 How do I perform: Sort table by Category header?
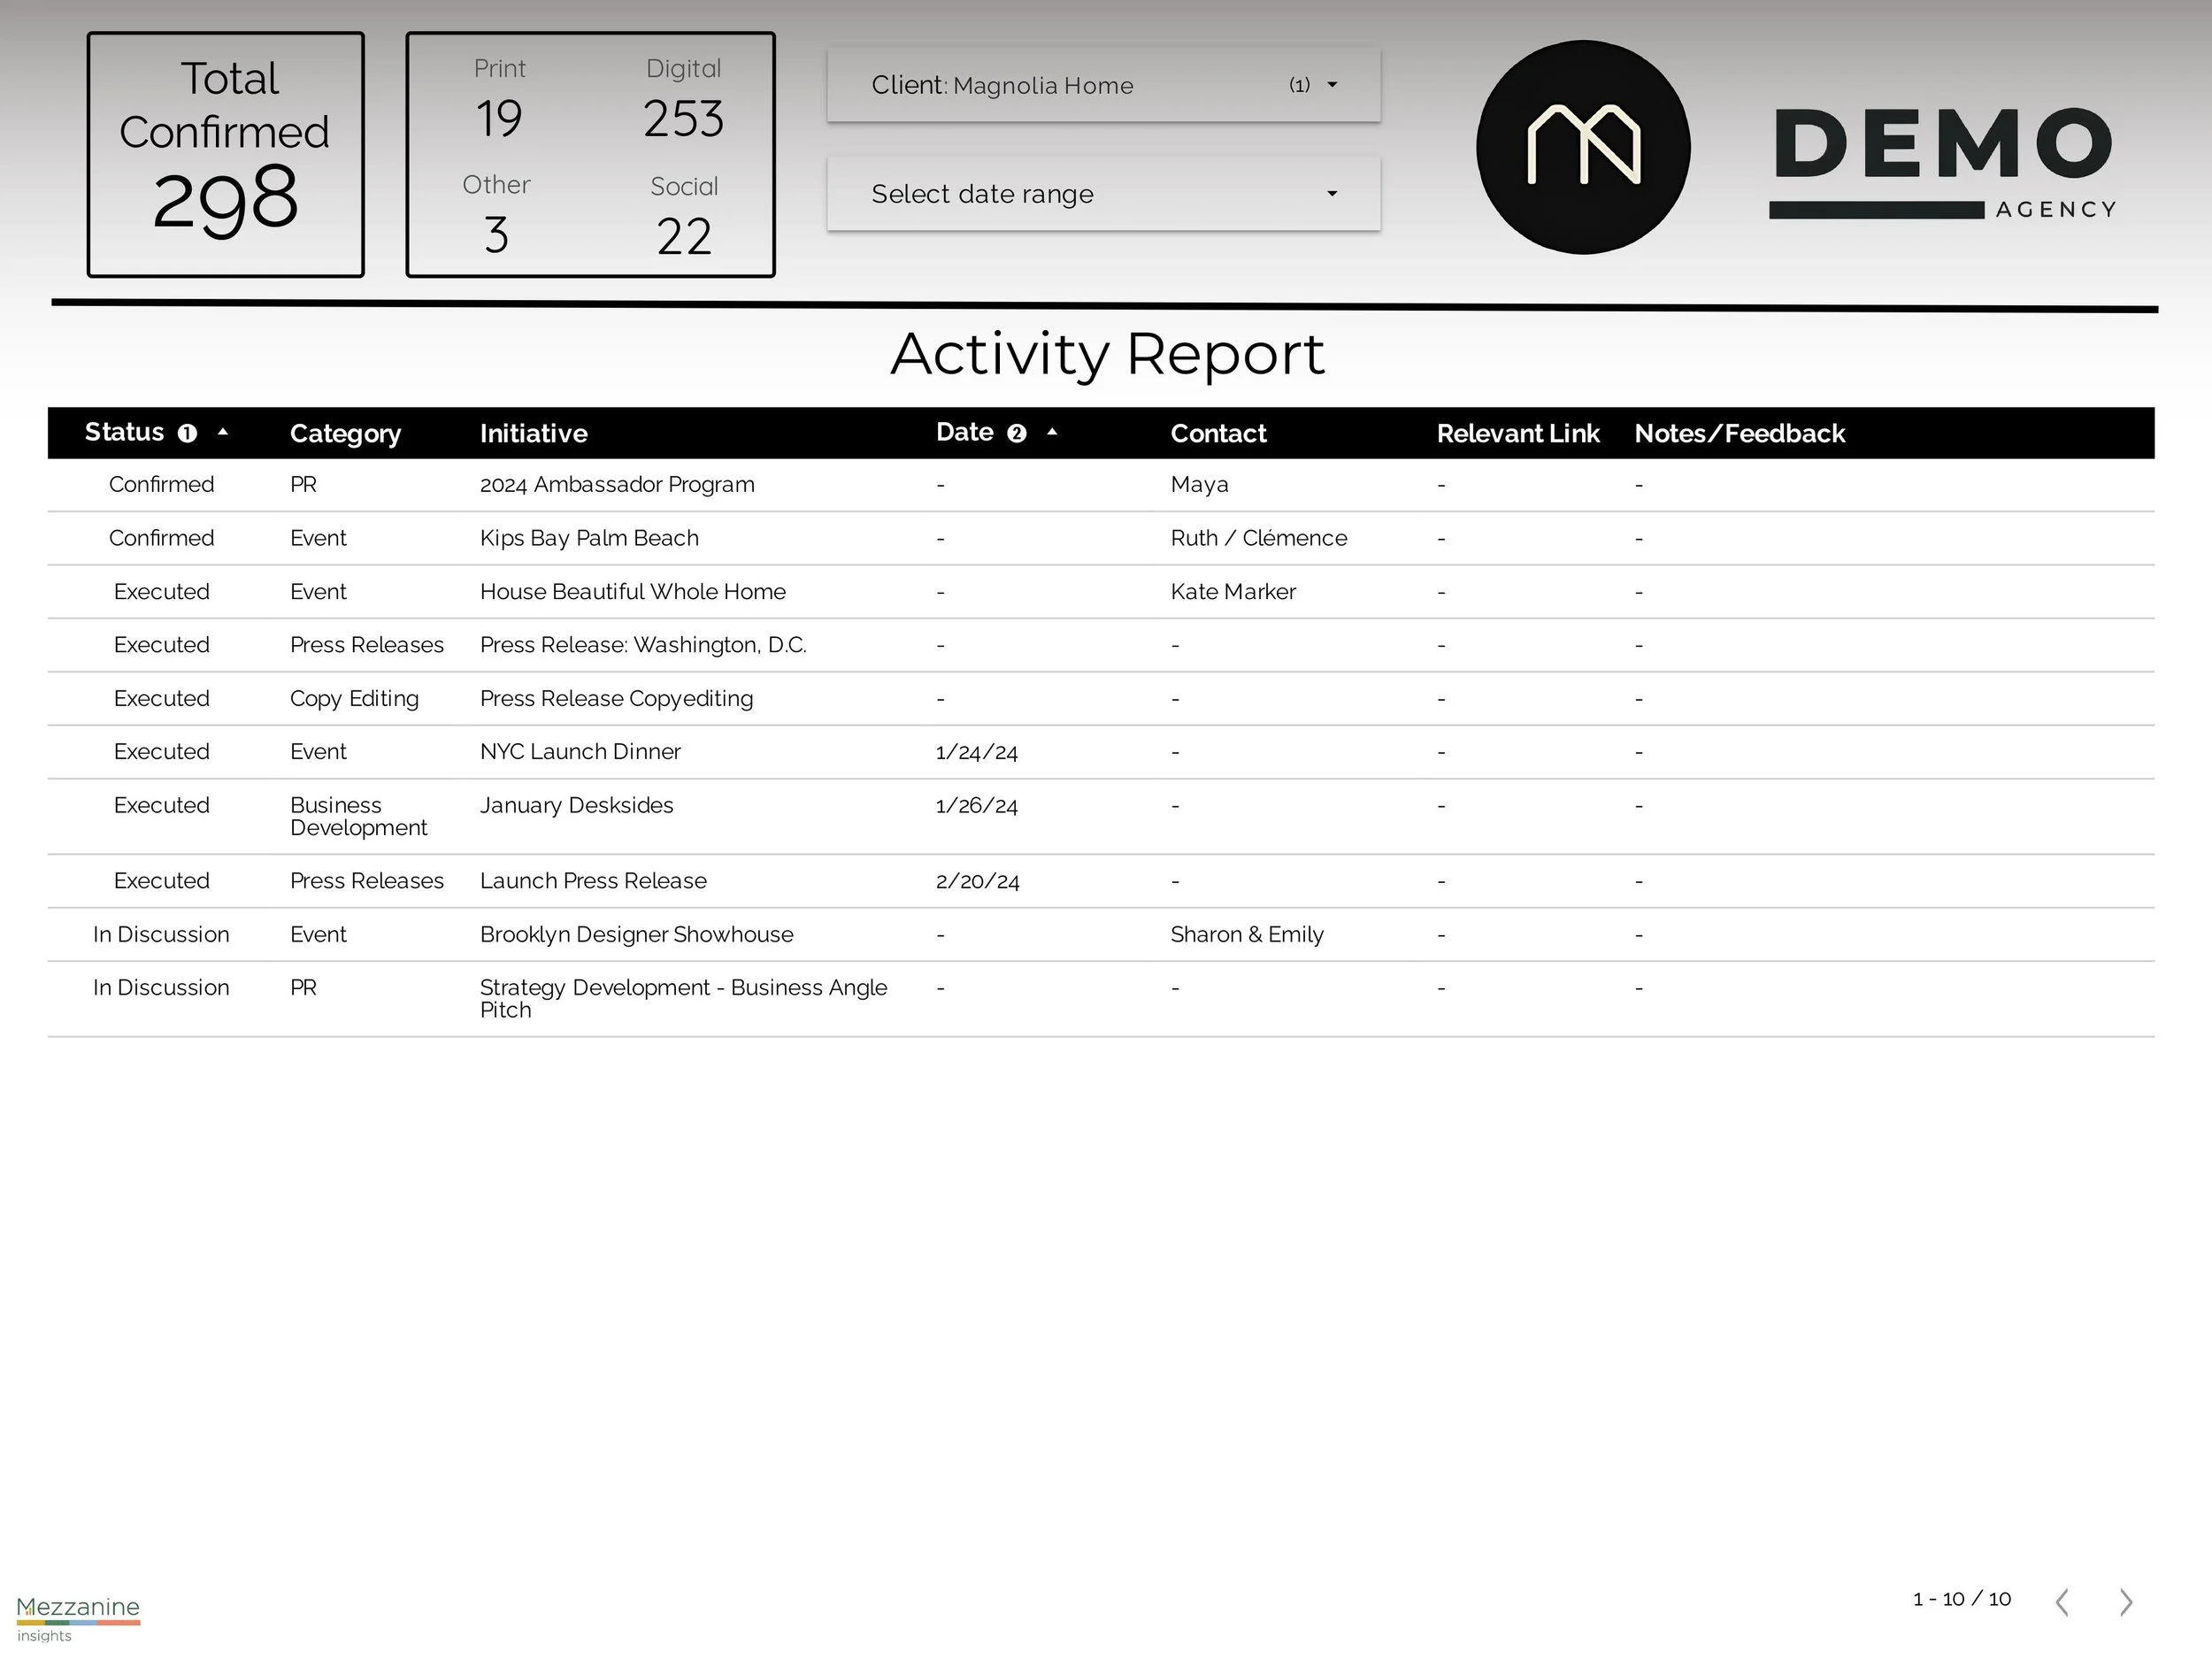[x=345, y=433]
